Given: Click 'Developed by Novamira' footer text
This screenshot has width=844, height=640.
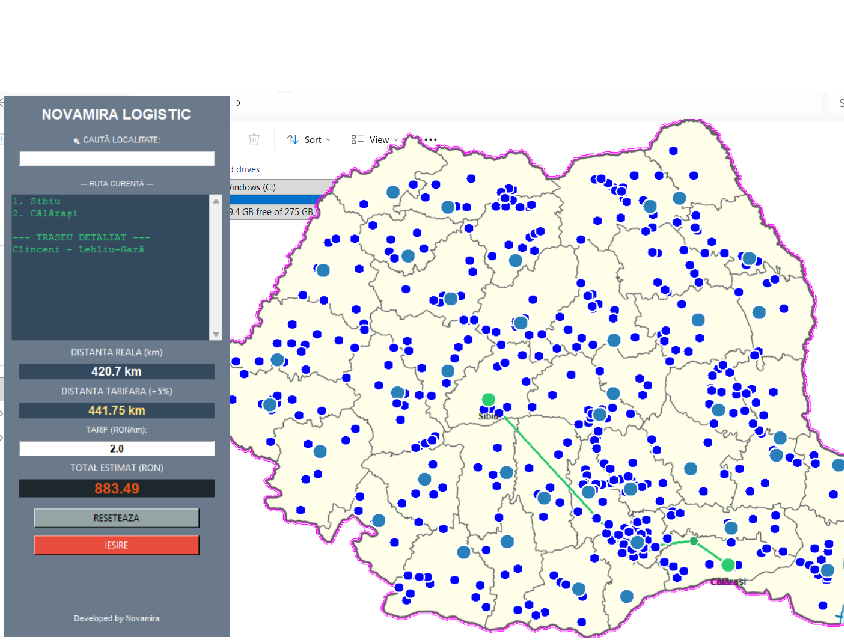Looking at the screenshot, I should tap(116, 618).
